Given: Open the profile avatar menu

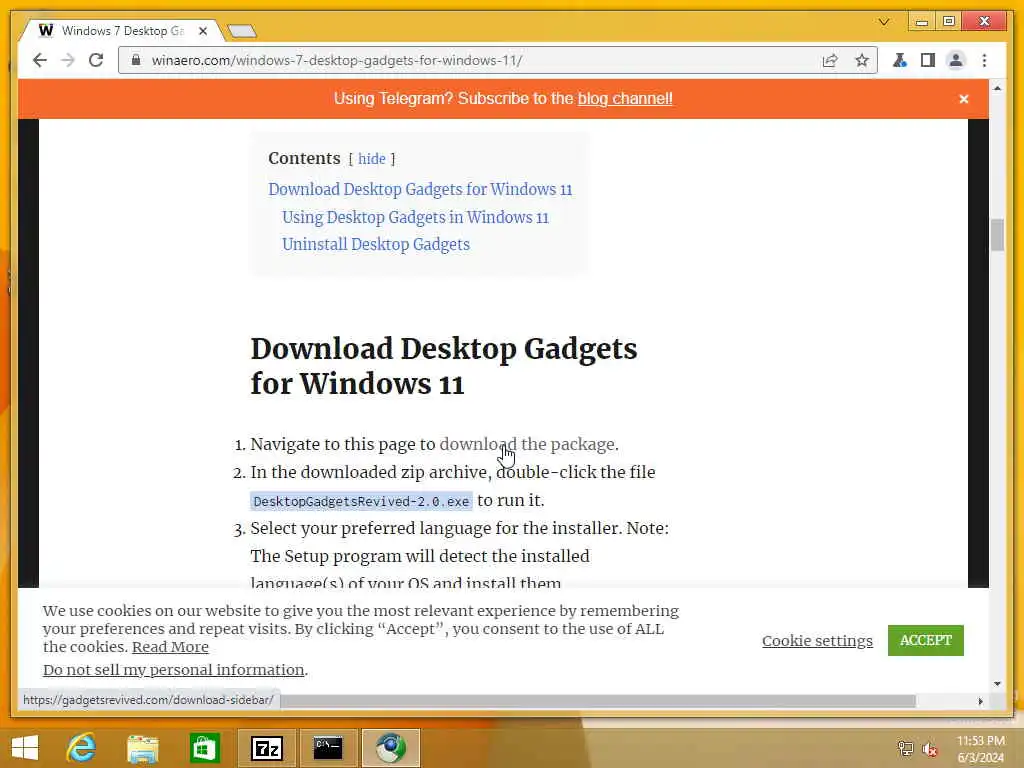Looking at the screenshot, I should tap(956, 61).
